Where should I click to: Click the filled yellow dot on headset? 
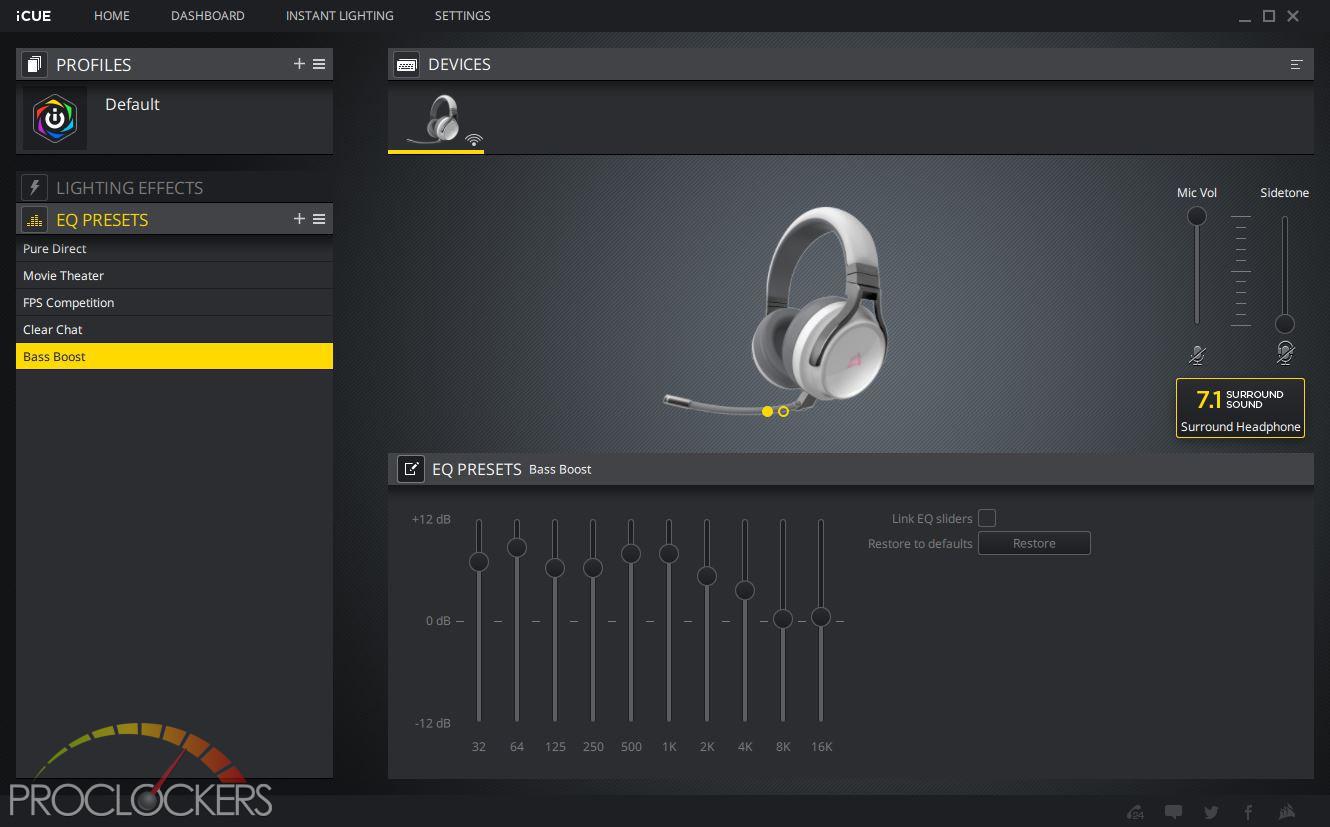pyautogui.click(x=767, y=411)
